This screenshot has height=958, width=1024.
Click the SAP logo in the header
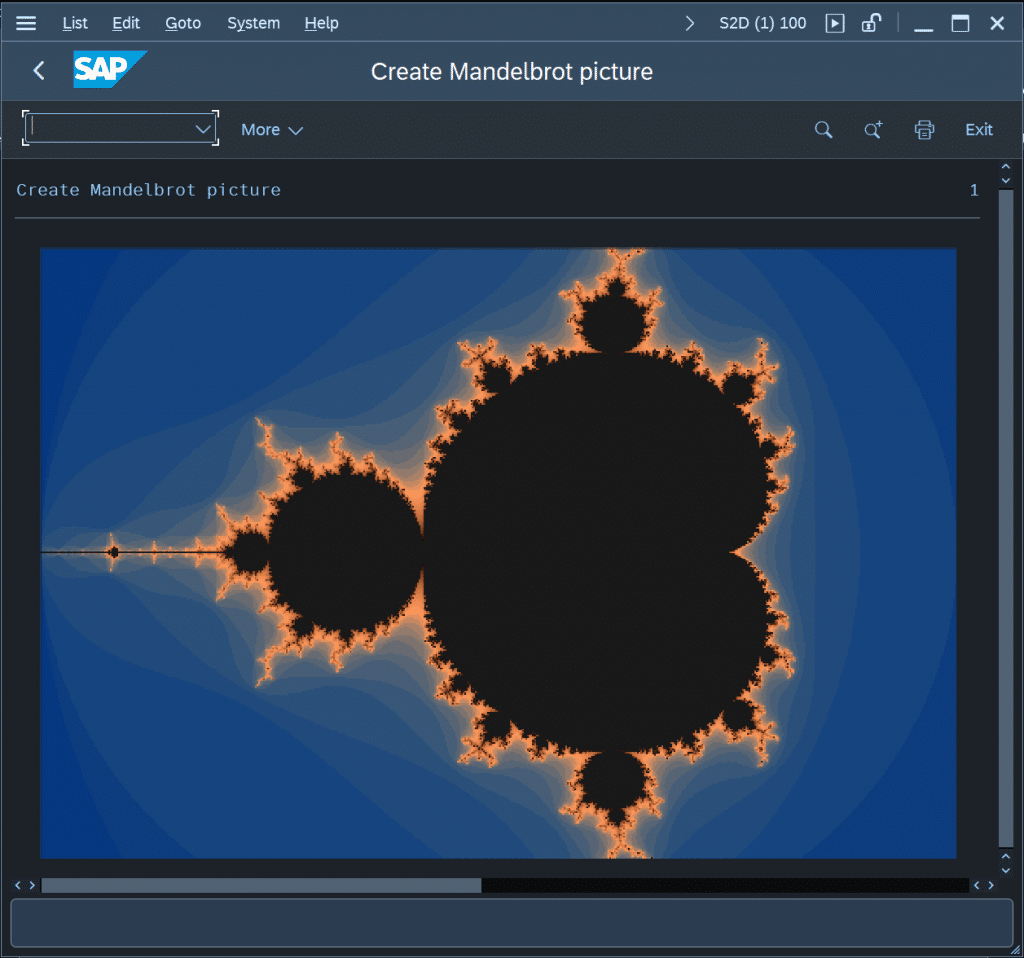click(x=110, y=70)
